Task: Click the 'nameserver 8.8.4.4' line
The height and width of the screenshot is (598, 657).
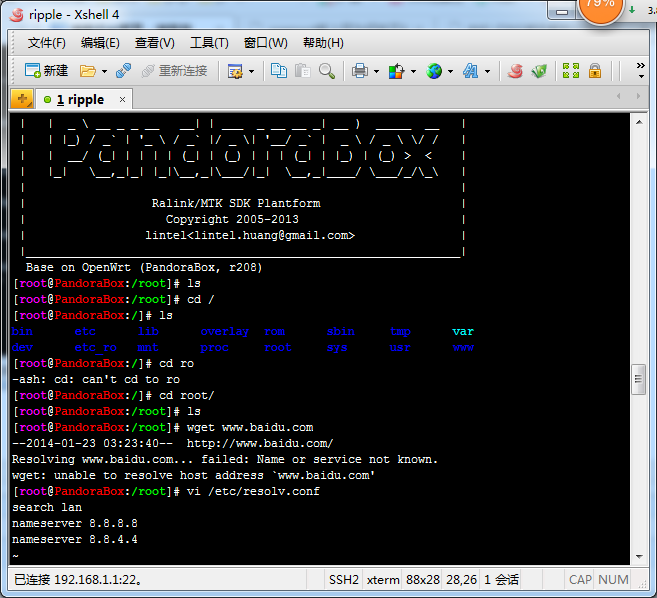Action: point(75,540)
